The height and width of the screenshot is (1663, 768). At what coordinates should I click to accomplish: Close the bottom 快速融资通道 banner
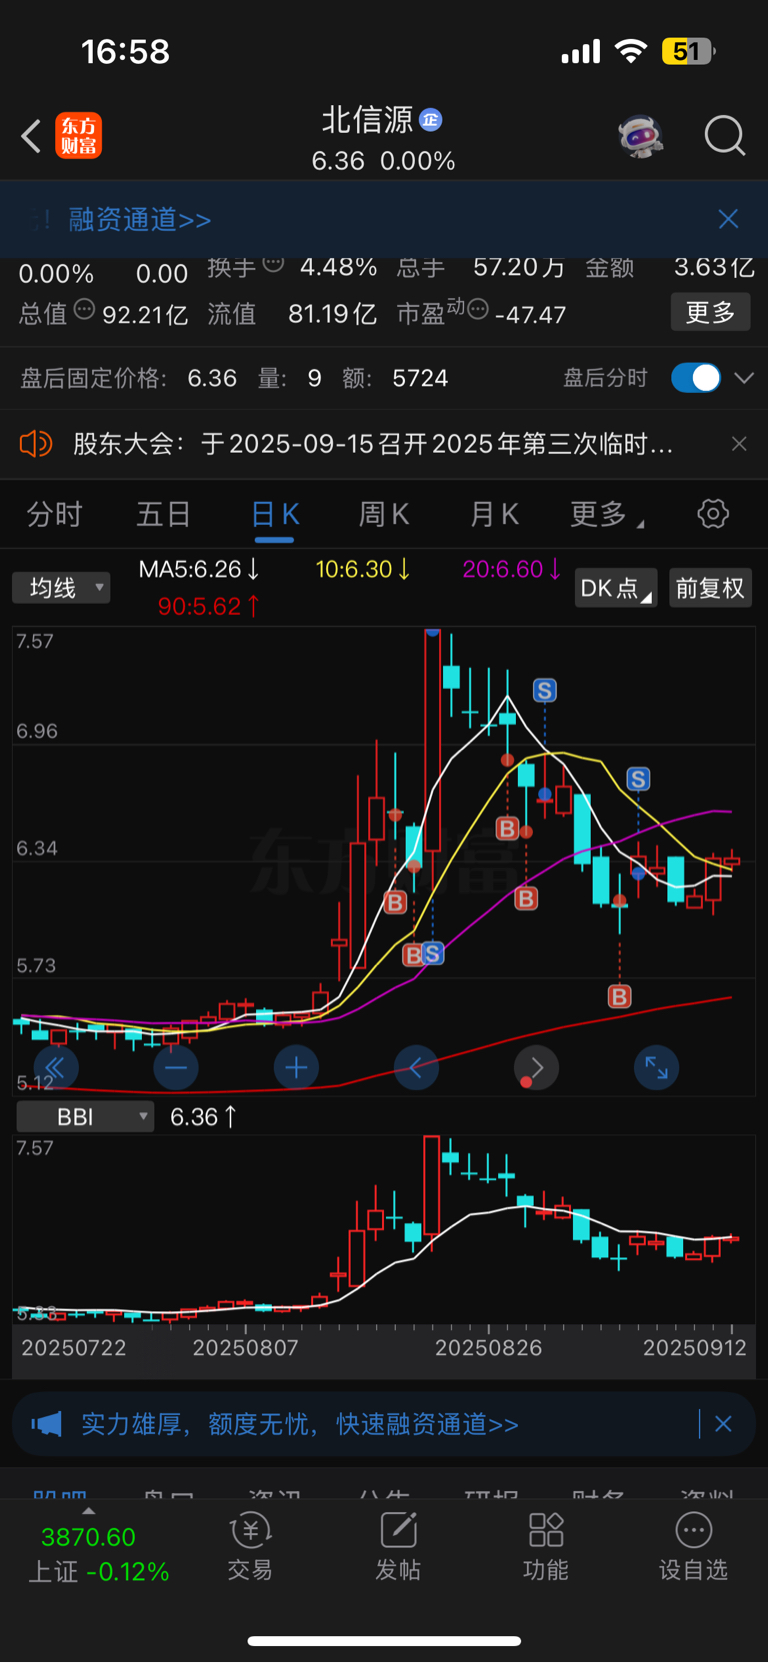tap(723, 1424)
